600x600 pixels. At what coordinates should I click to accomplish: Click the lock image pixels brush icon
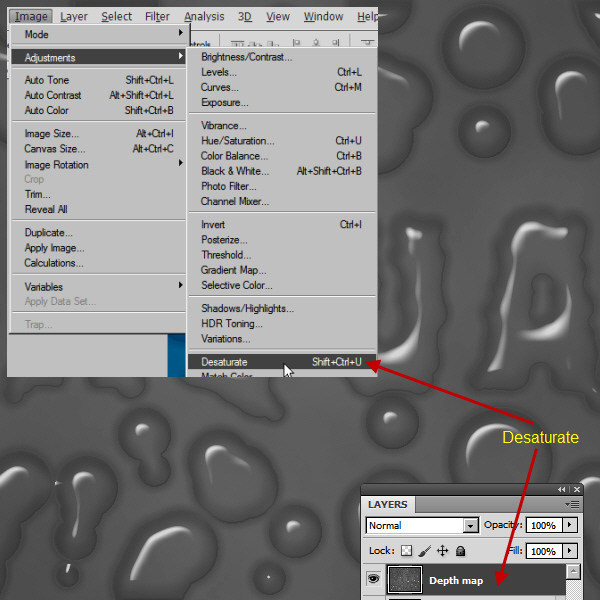pyautogui.click(x=425, y=551)
